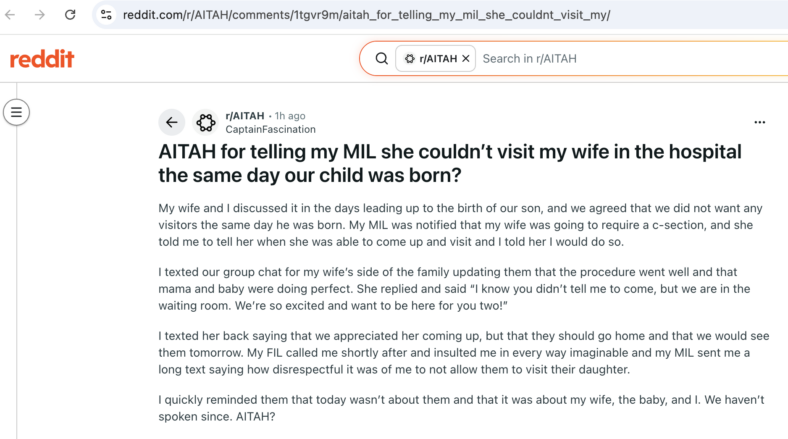
Task: Open site information icon in address bar
Action: (106, 15)
